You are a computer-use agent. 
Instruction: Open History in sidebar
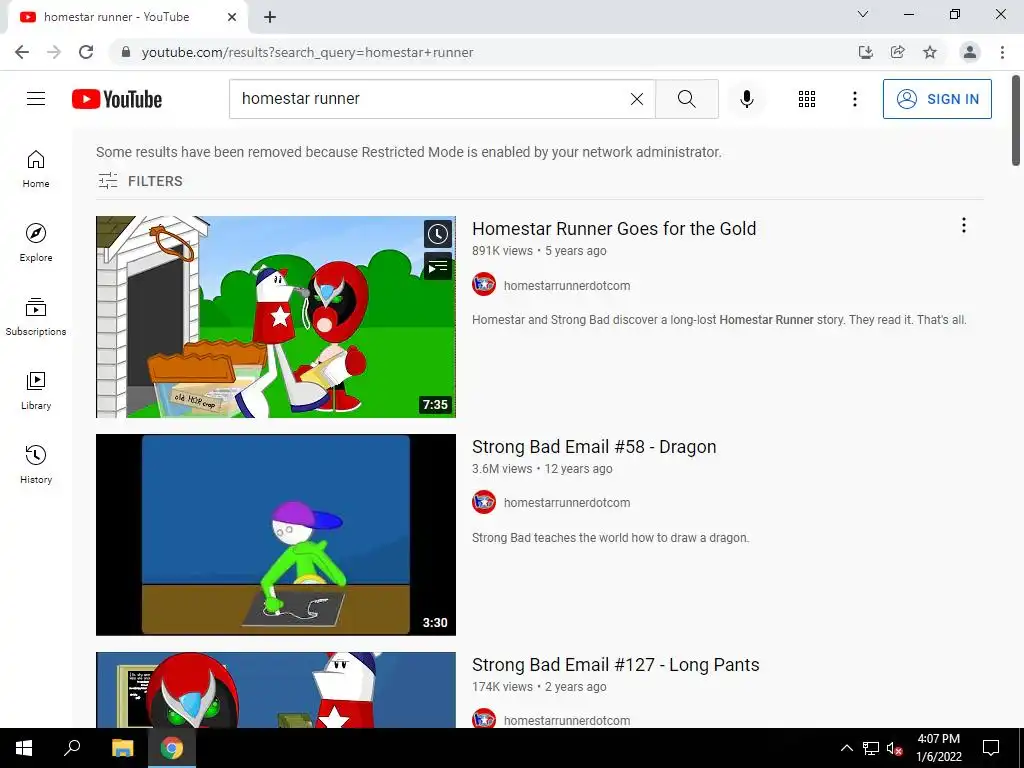[36, 464]
